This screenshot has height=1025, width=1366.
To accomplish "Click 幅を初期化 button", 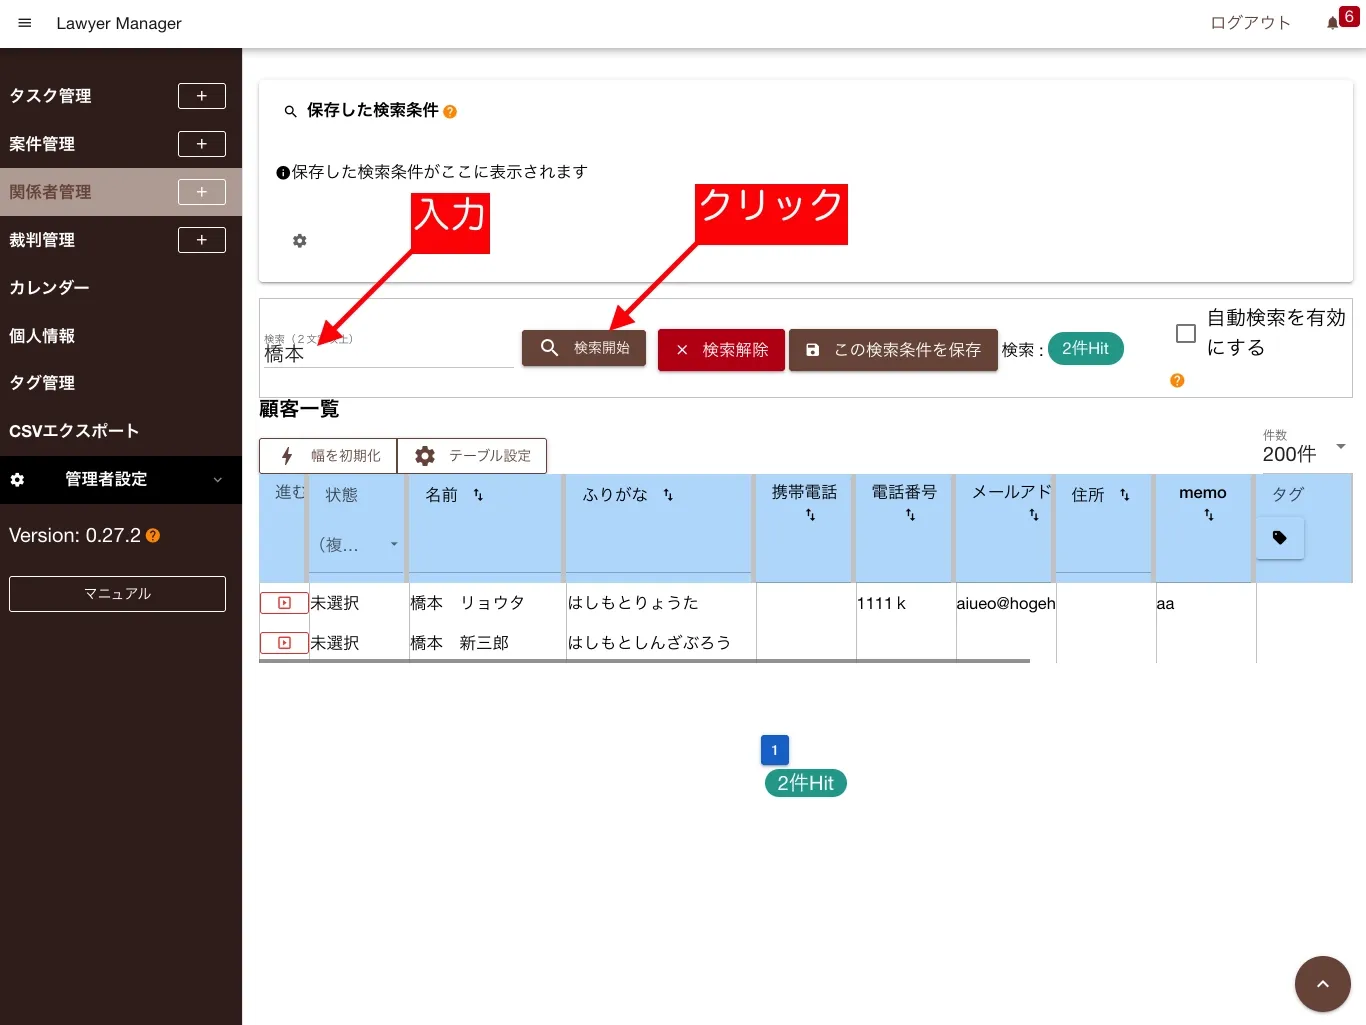I will point(328,456).
